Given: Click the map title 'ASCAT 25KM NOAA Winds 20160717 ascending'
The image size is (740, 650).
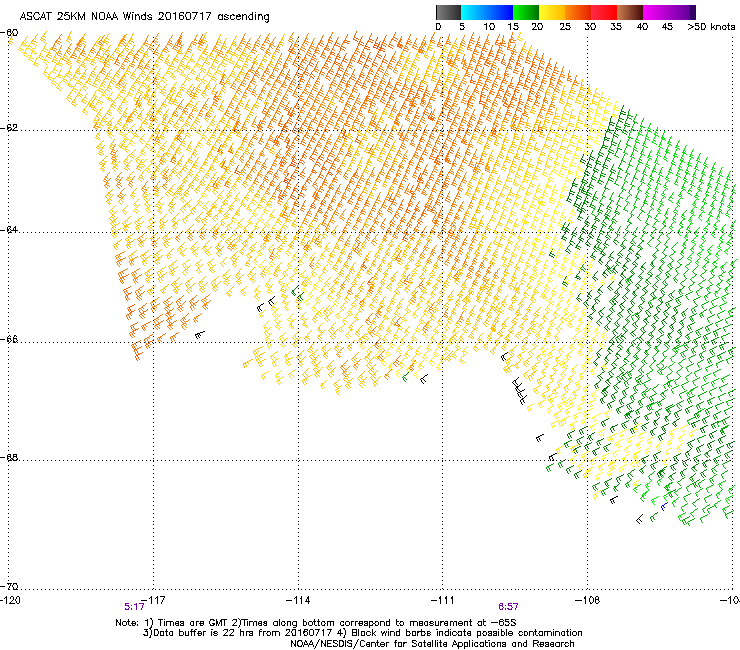Looking at the screenshot, I should [x=144, y=17].
